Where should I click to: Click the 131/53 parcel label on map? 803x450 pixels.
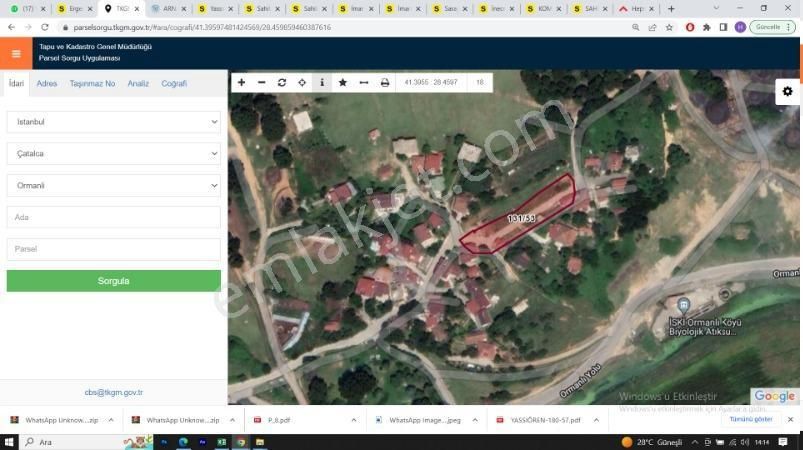521,219
